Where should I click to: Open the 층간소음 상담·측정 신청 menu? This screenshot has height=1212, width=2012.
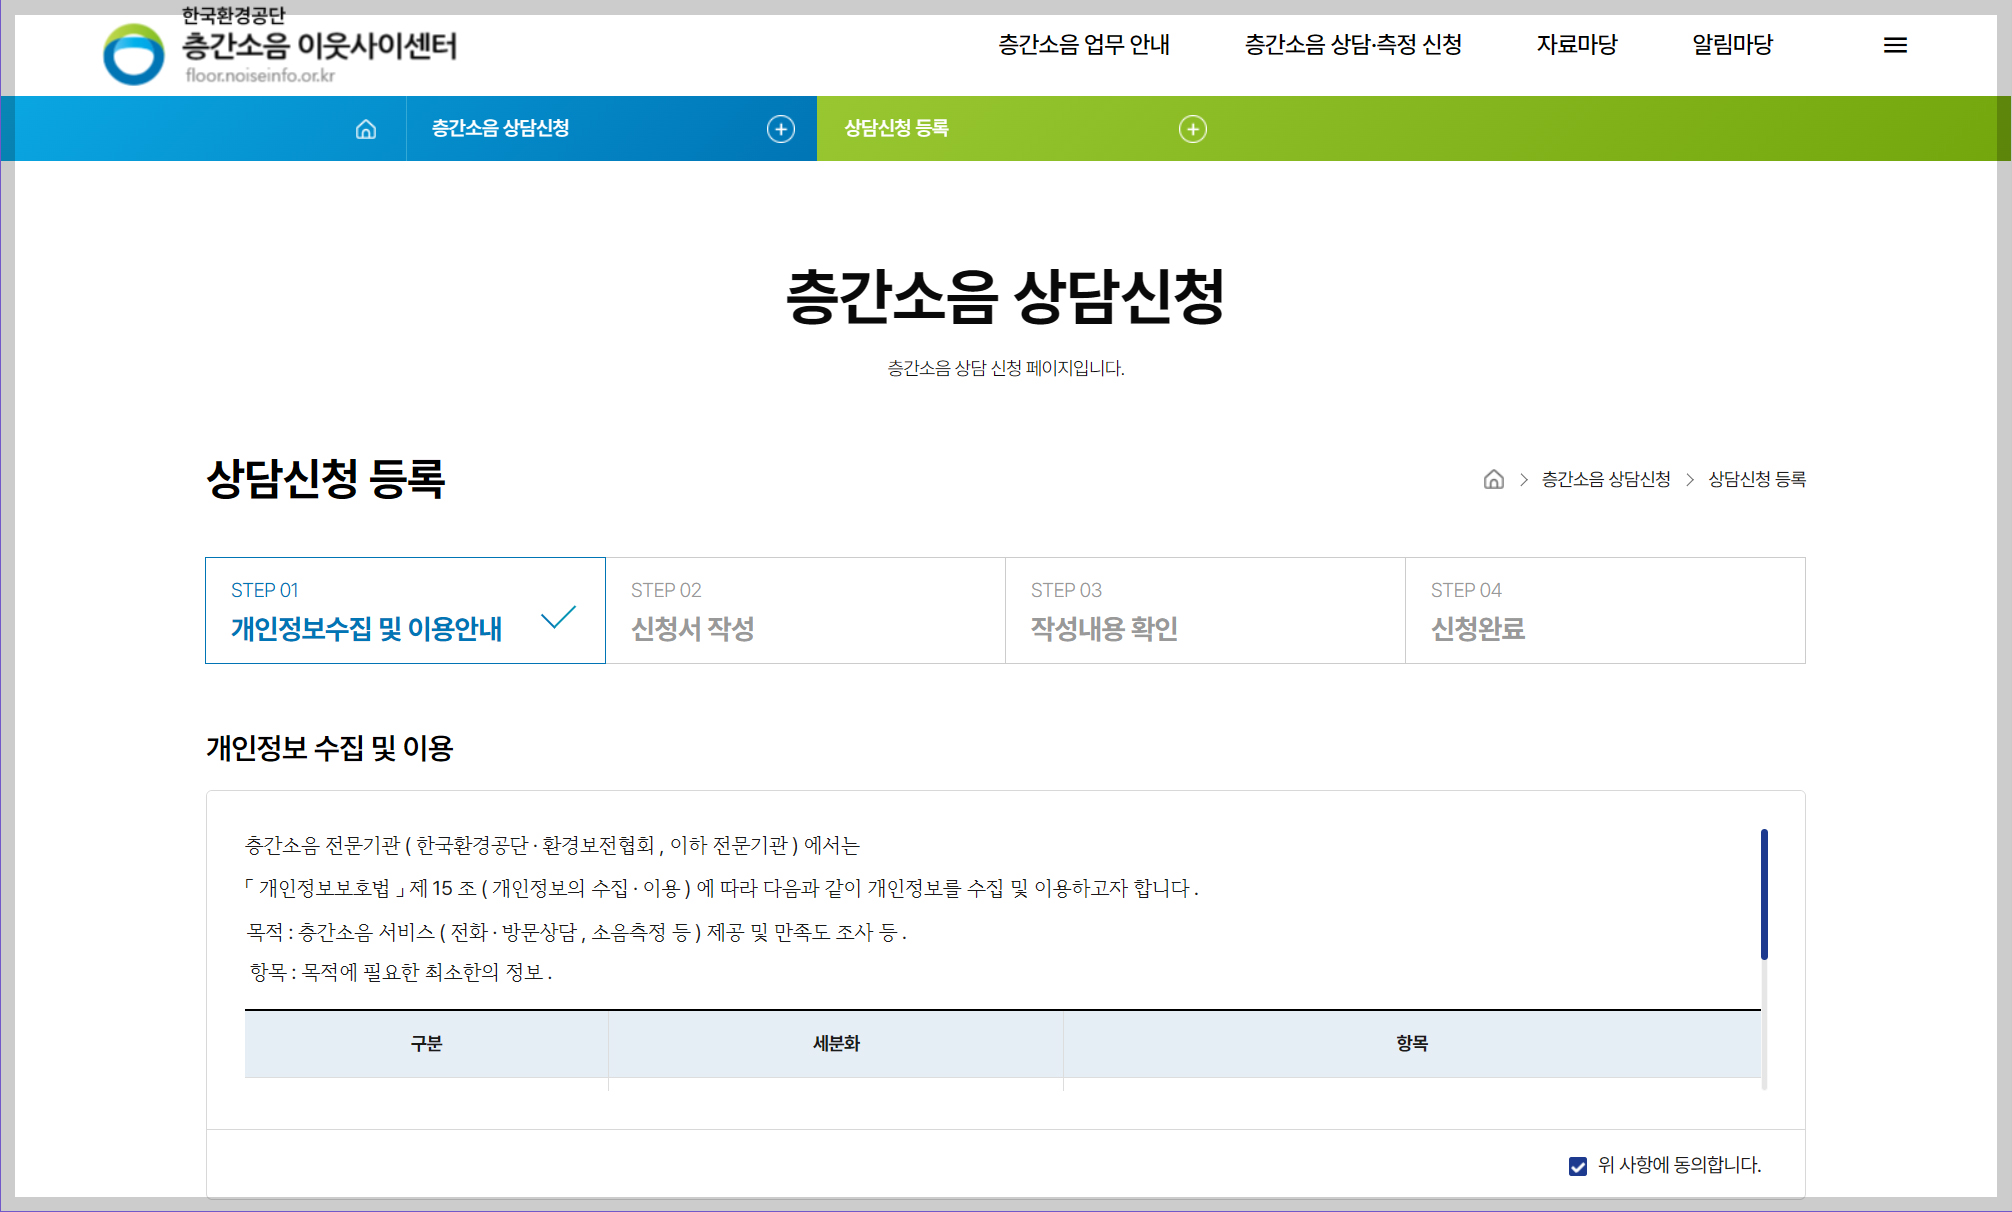pos(1353,44)
